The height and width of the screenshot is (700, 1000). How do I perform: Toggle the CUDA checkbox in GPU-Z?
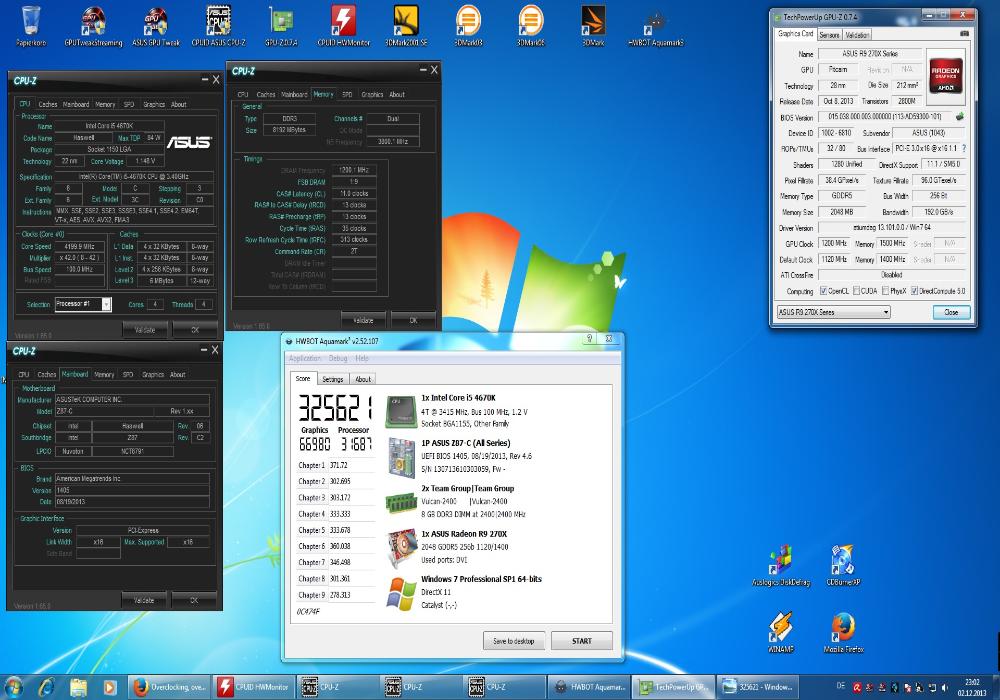click(857, 291)
